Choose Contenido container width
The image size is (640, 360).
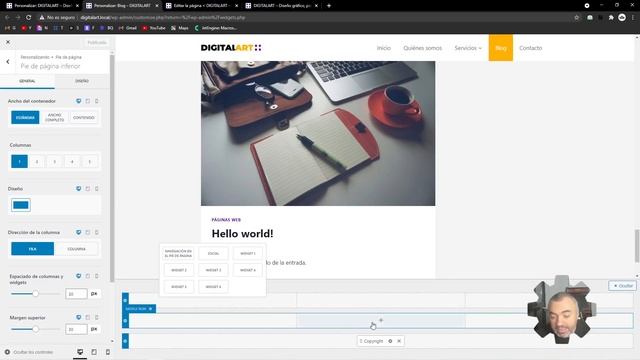84,118
